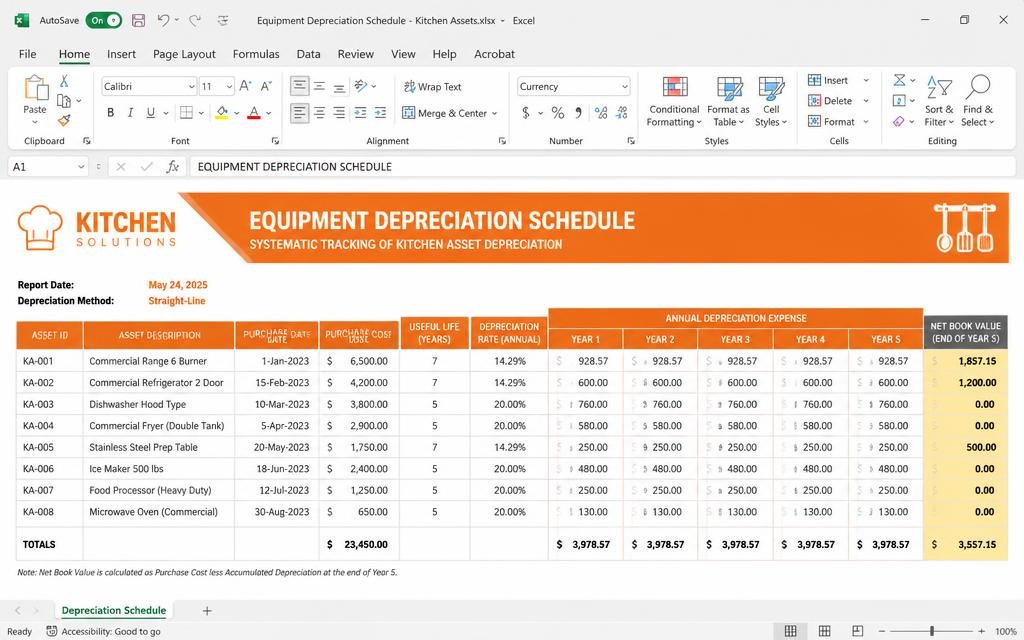
Task: Toggle Underline formatting
Action: (150, 113)
